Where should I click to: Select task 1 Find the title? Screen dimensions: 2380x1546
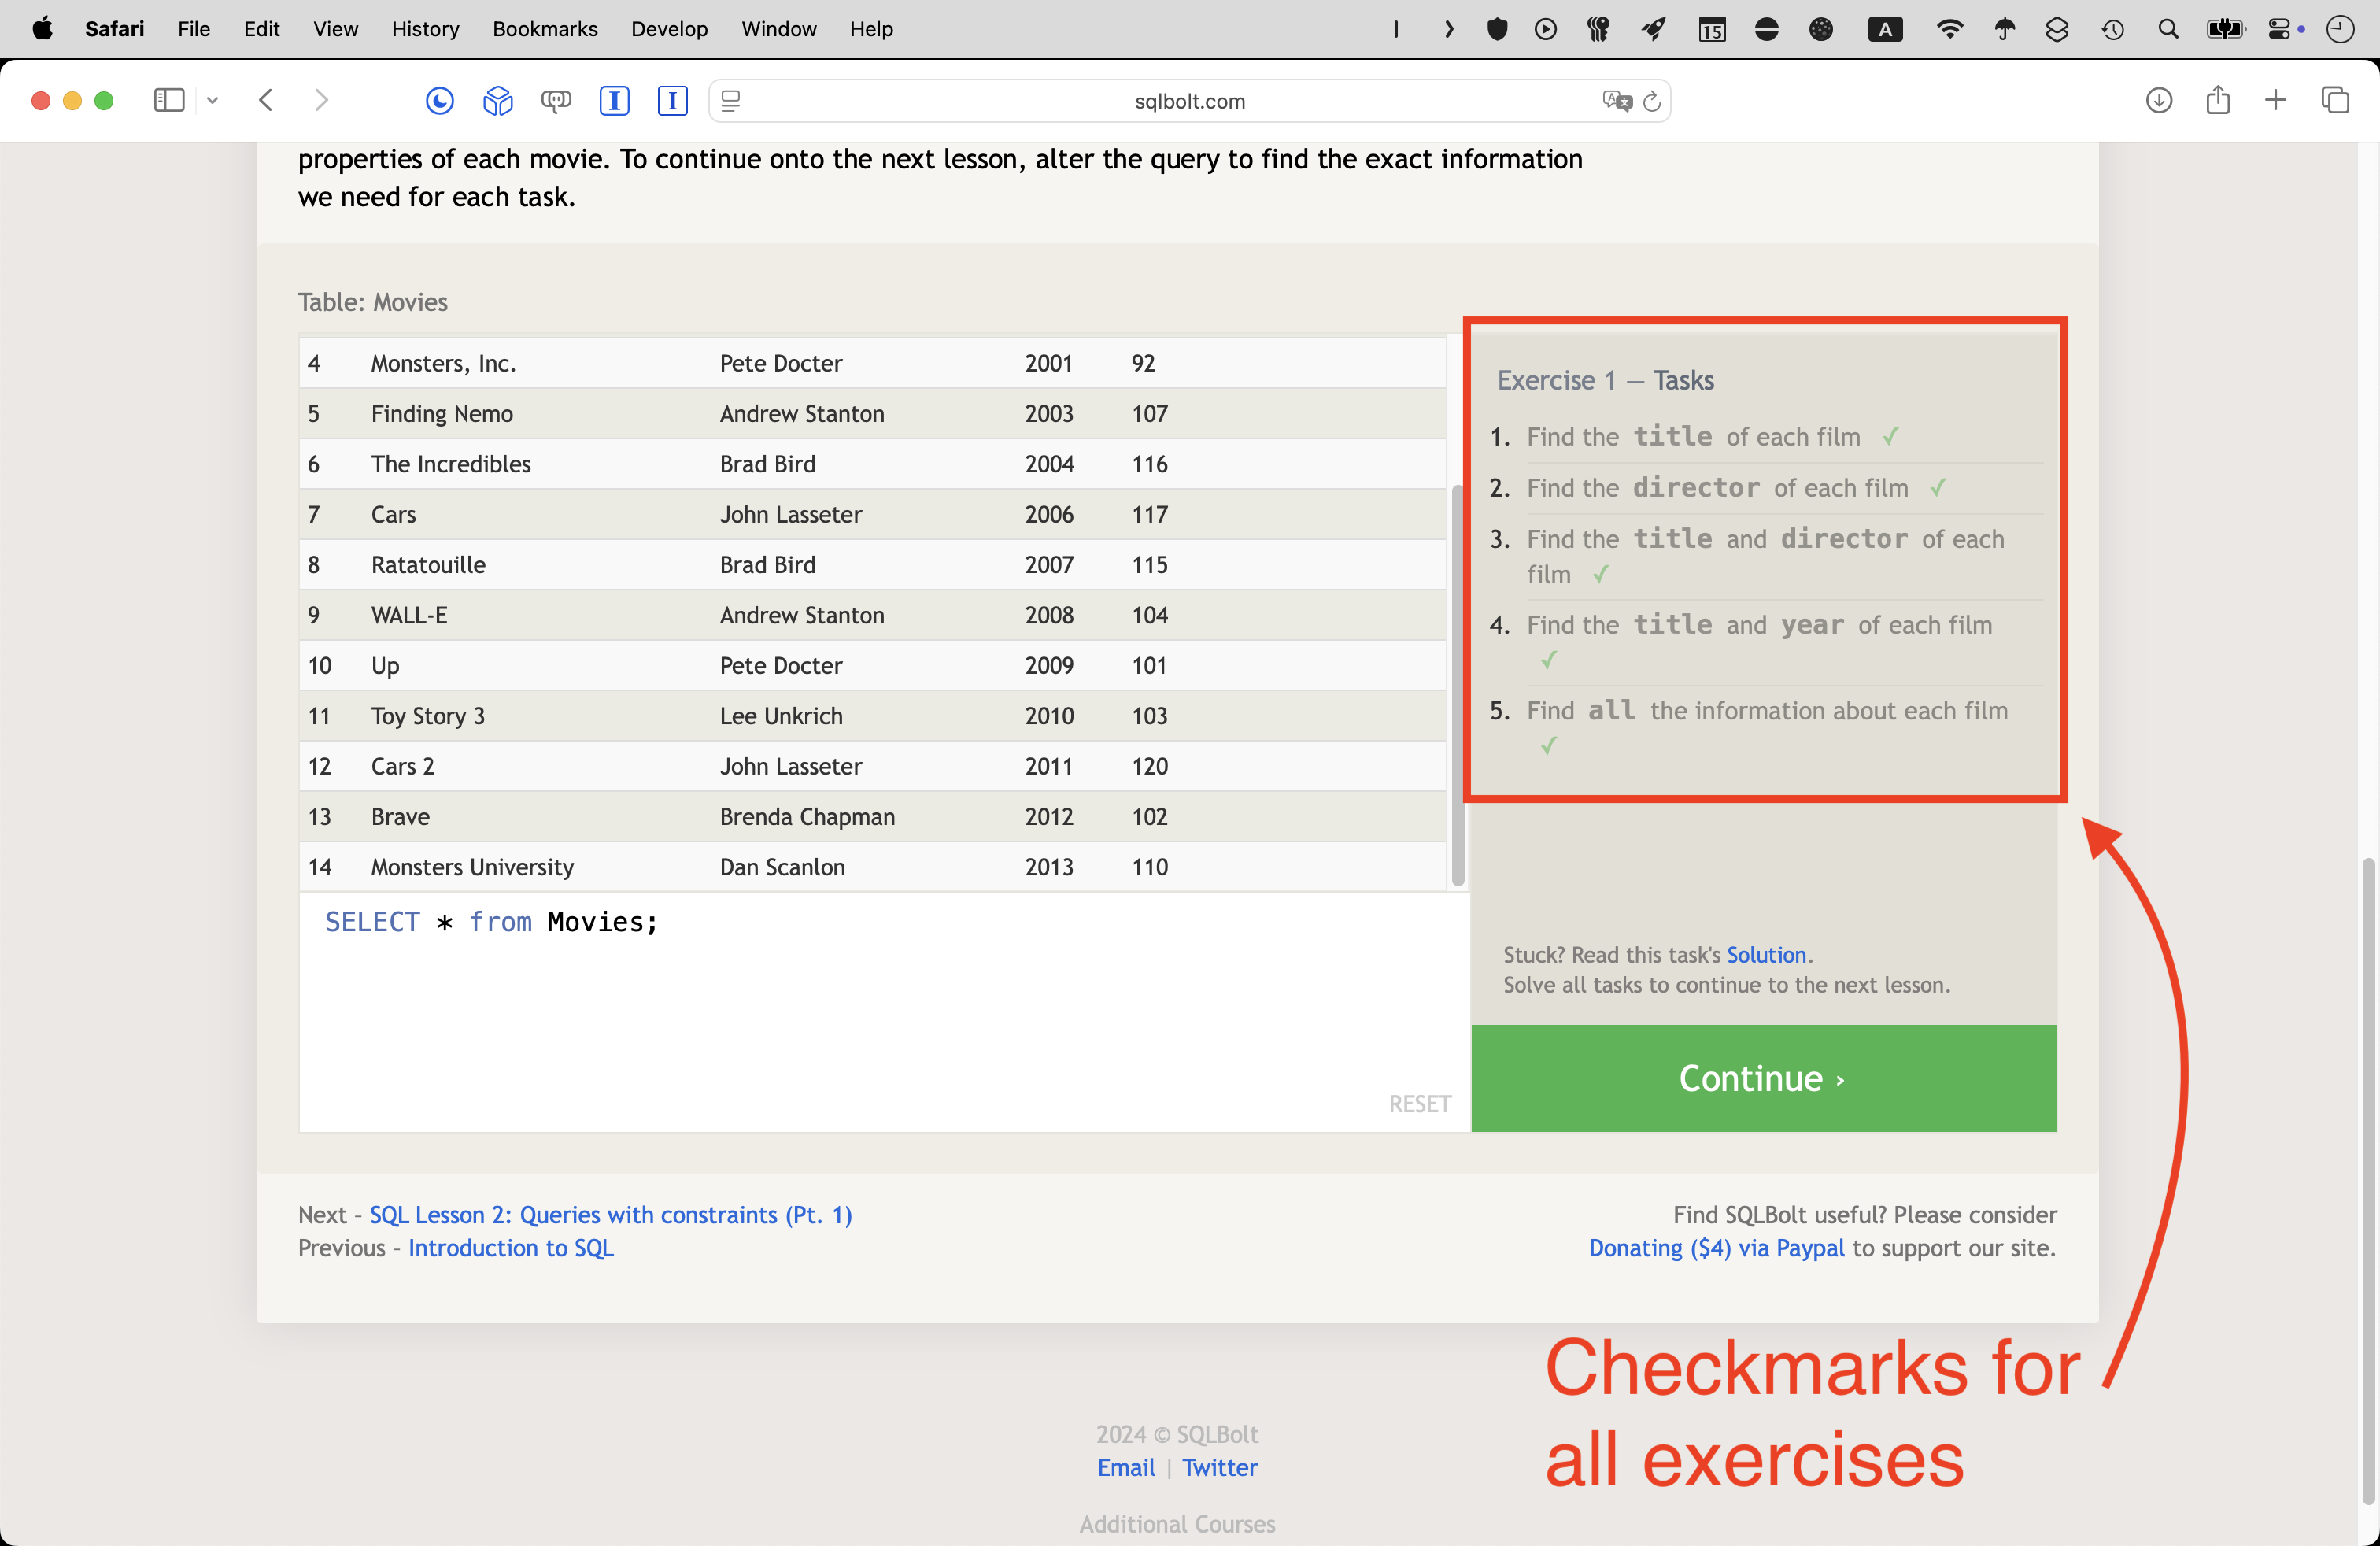(1692, 437)
